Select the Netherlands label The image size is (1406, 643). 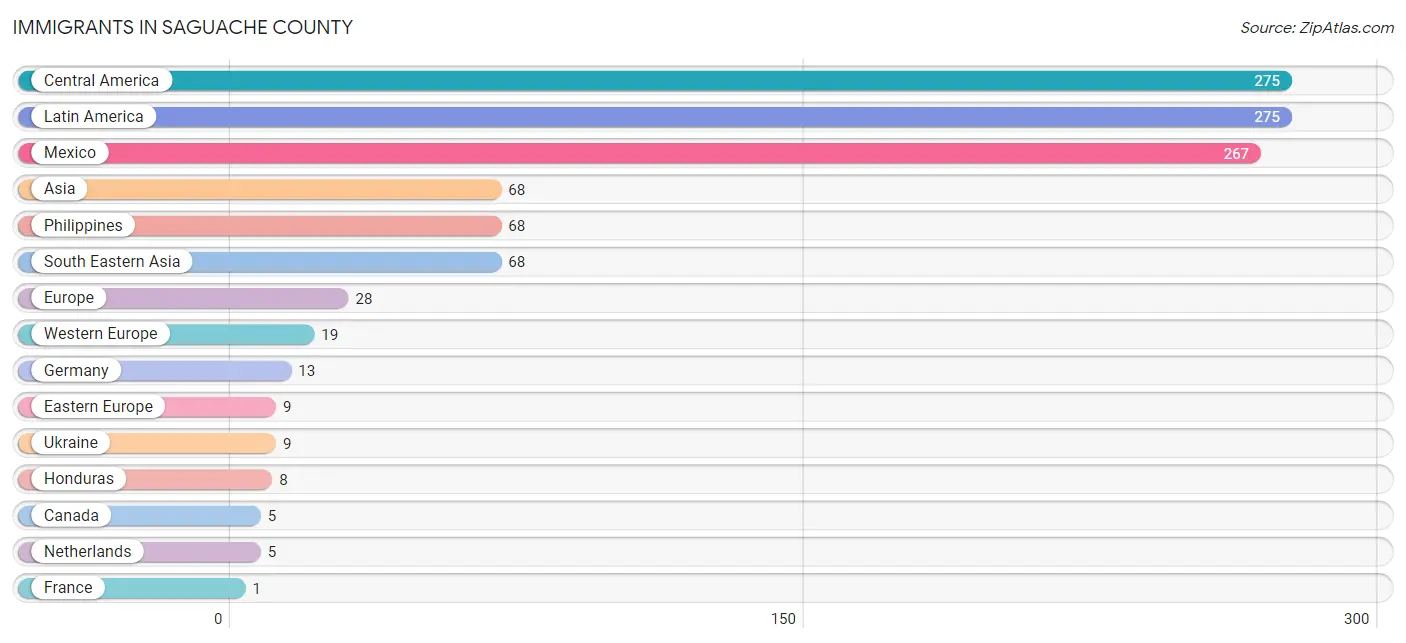coord(87,552)
